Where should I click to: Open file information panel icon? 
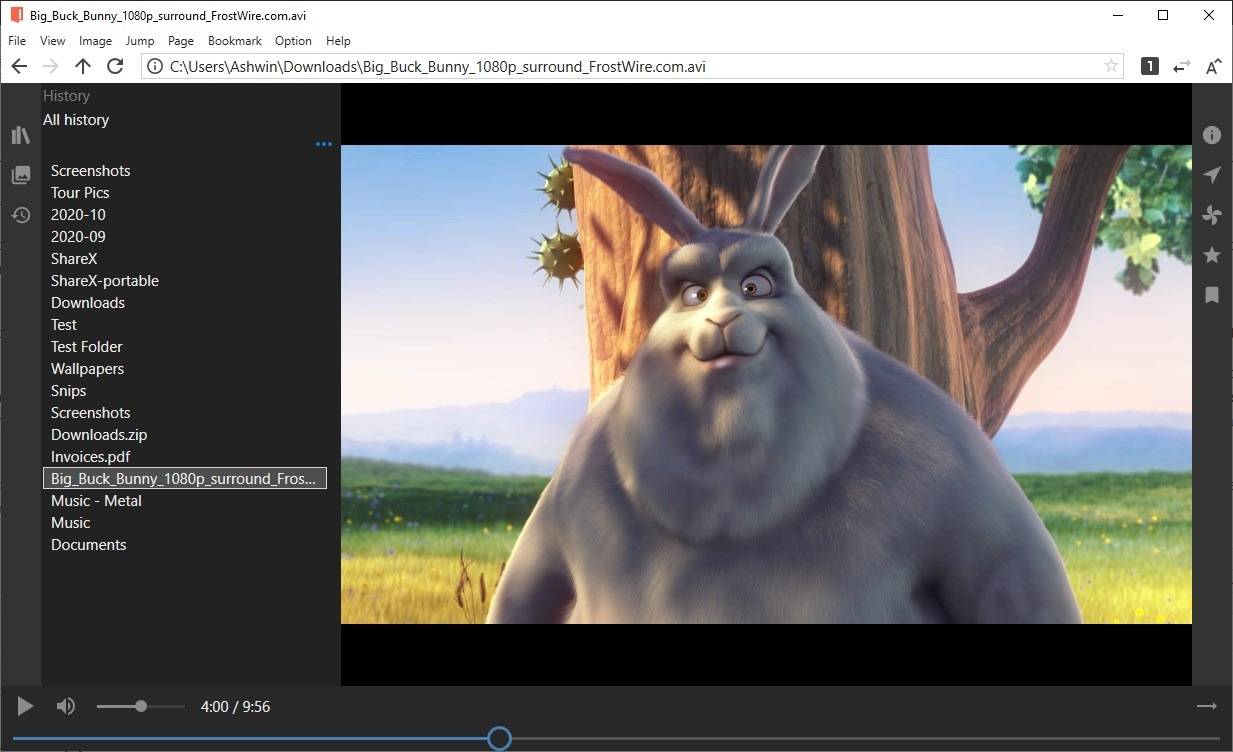tap(1212, 135)
